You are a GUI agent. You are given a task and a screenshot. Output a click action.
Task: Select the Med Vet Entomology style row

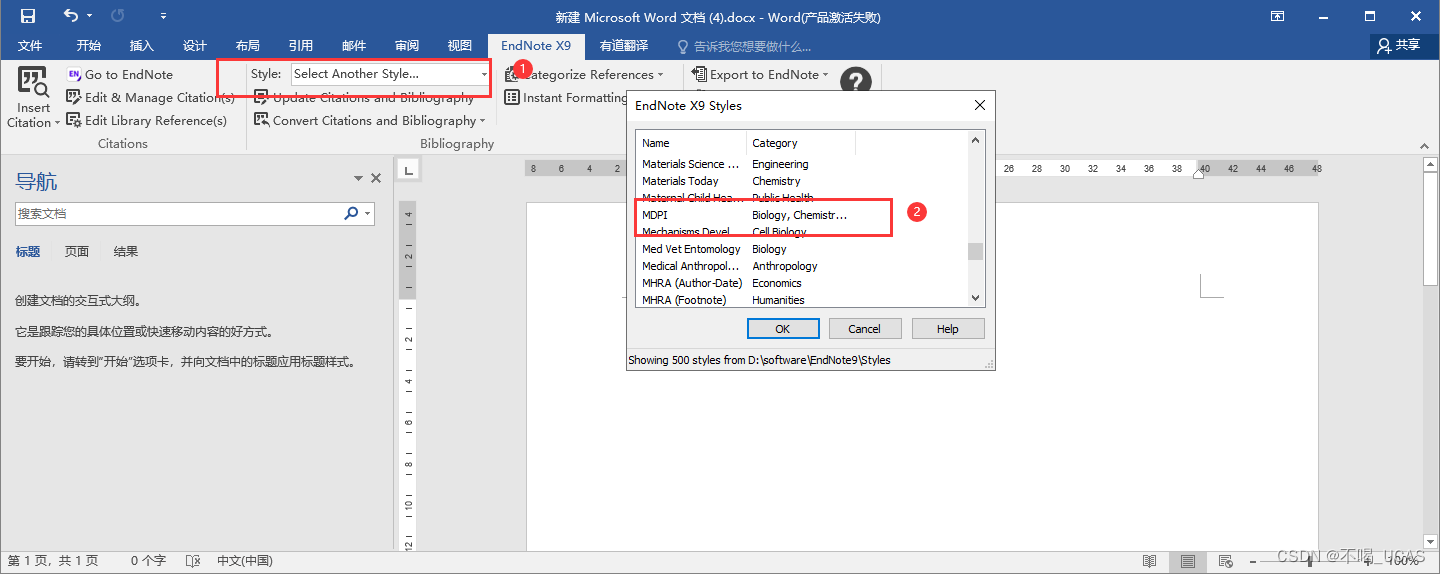(x=802, y=249)
